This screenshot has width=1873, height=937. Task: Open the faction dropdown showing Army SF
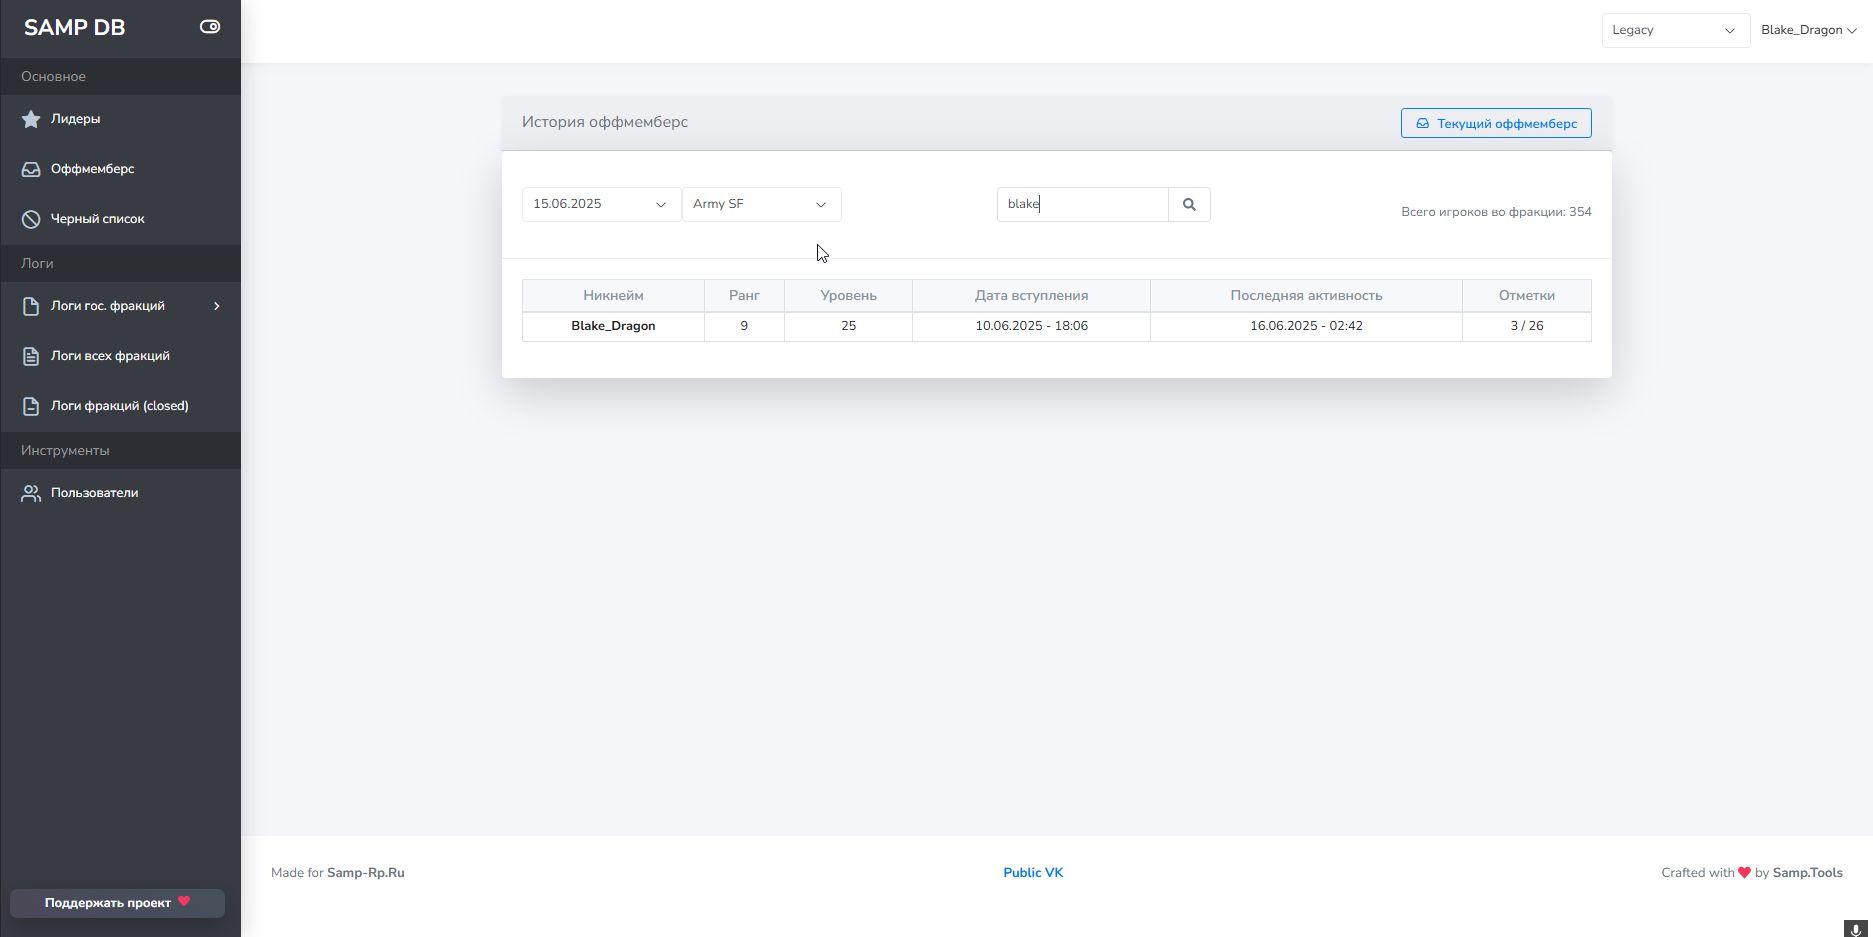click(x=761, y=204)
